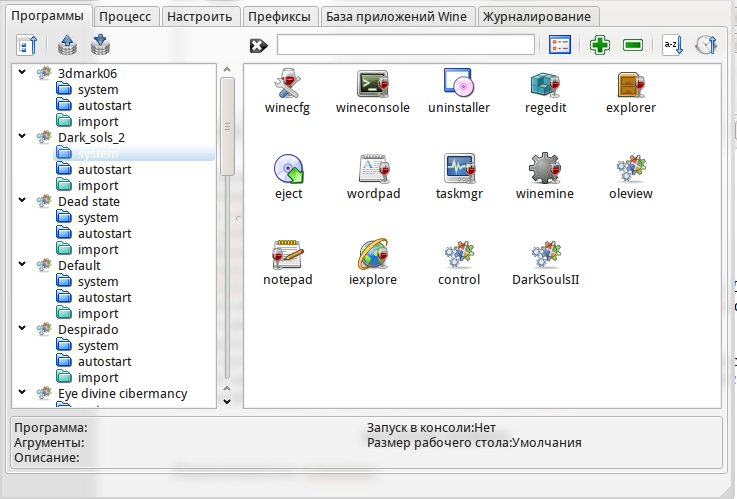
Task: Select highlighted system folder under Dark_sols_2
Action: 135,154
